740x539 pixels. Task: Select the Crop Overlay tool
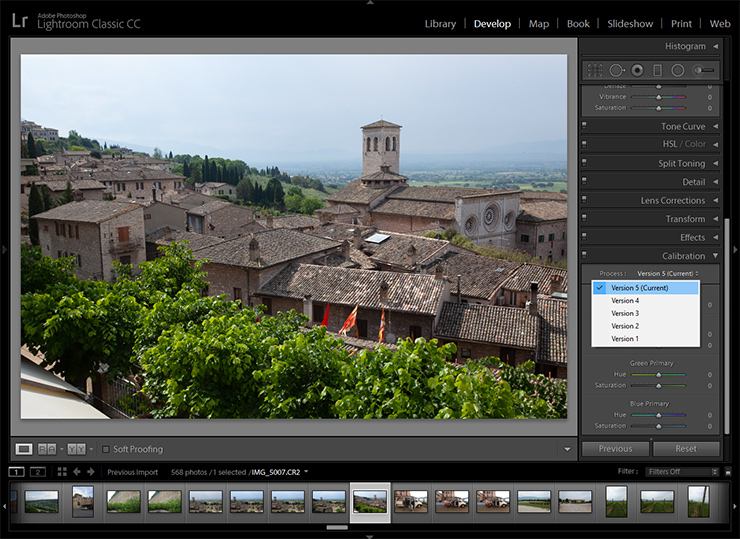pos(595,71)
